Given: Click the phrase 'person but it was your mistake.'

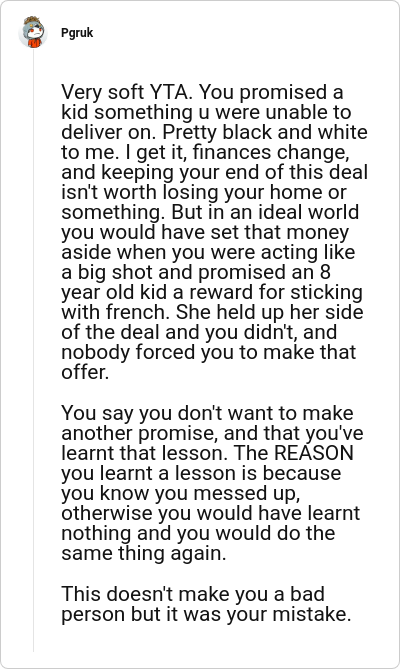Looking at the screenshot, I should click(206, 614).
